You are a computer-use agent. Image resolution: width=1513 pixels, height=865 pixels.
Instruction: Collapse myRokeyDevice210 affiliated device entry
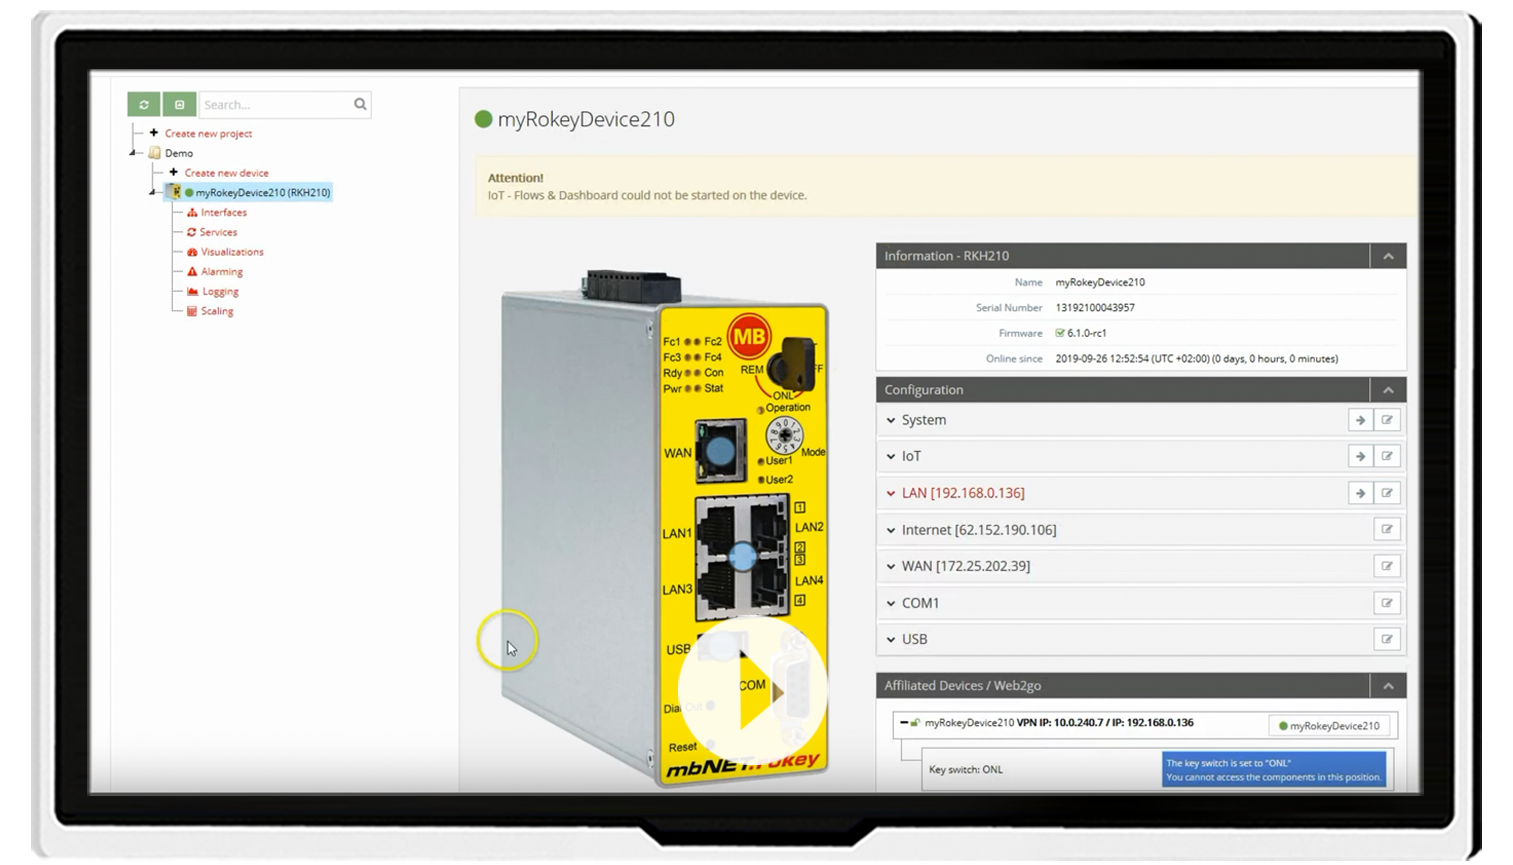pyautogui.click(x=904, y=722)
